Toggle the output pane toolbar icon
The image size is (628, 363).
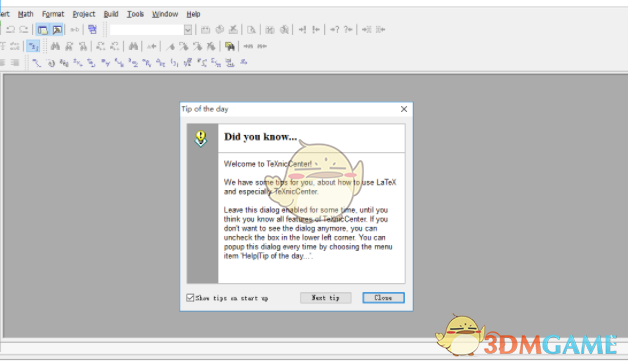click(x=57, y=30)
